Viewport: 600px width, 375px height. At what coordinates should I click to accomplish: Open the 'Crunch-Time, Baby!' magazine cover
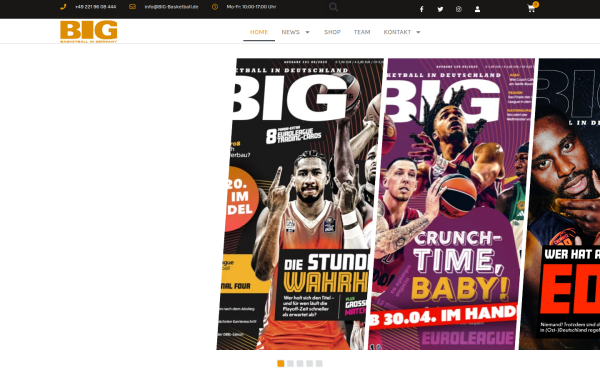point(452,204)
